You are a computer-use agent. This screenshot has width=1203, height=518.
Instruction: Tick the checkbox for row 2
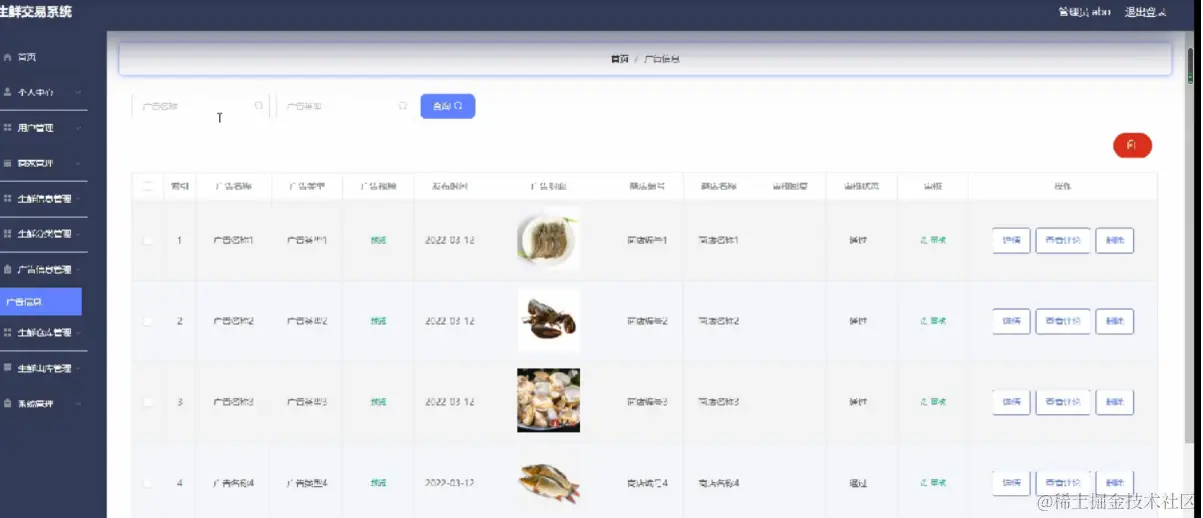(148, 321)
